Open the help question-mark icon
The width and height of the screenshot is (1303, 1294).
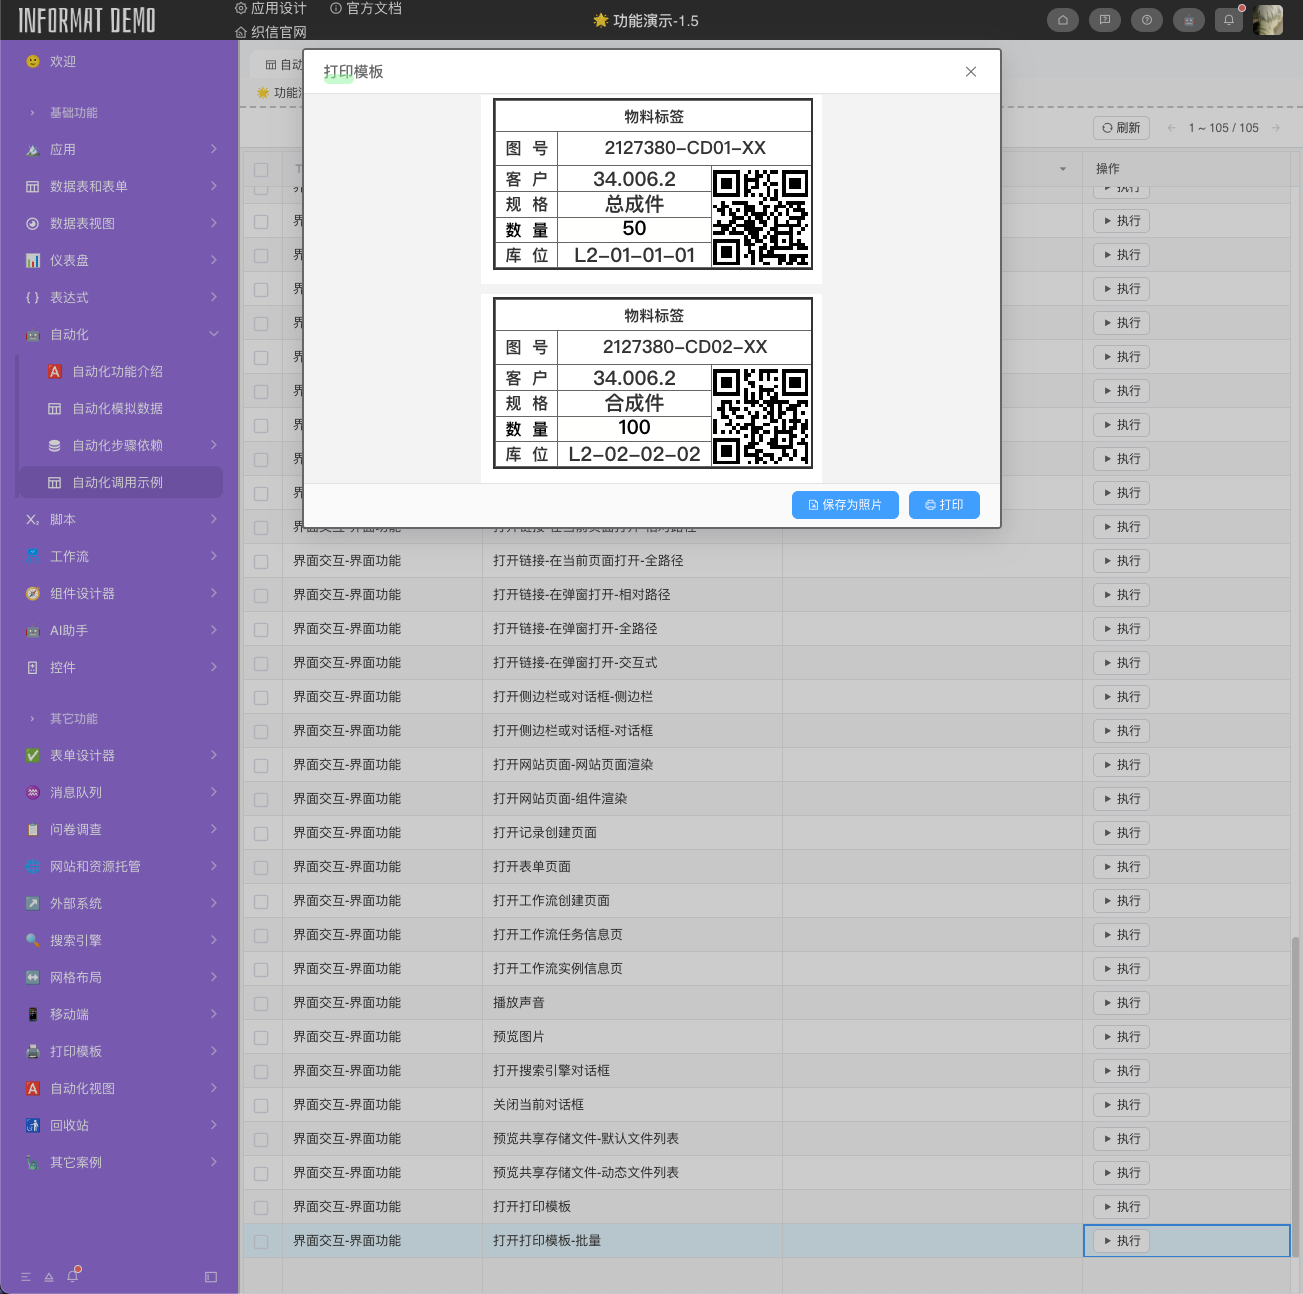(x=1146, y=20)
